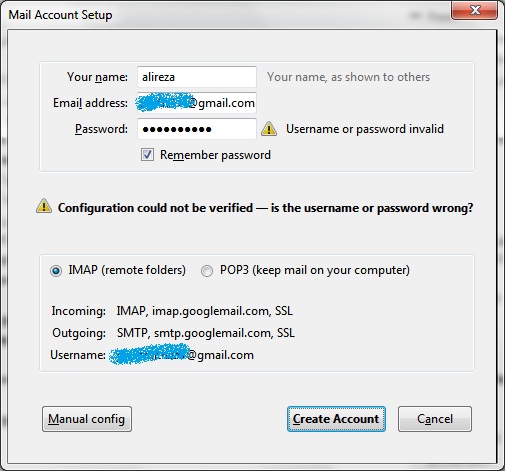Select IMAP (remote folders) radio button

pyautogui.click(x=56, y=271)
